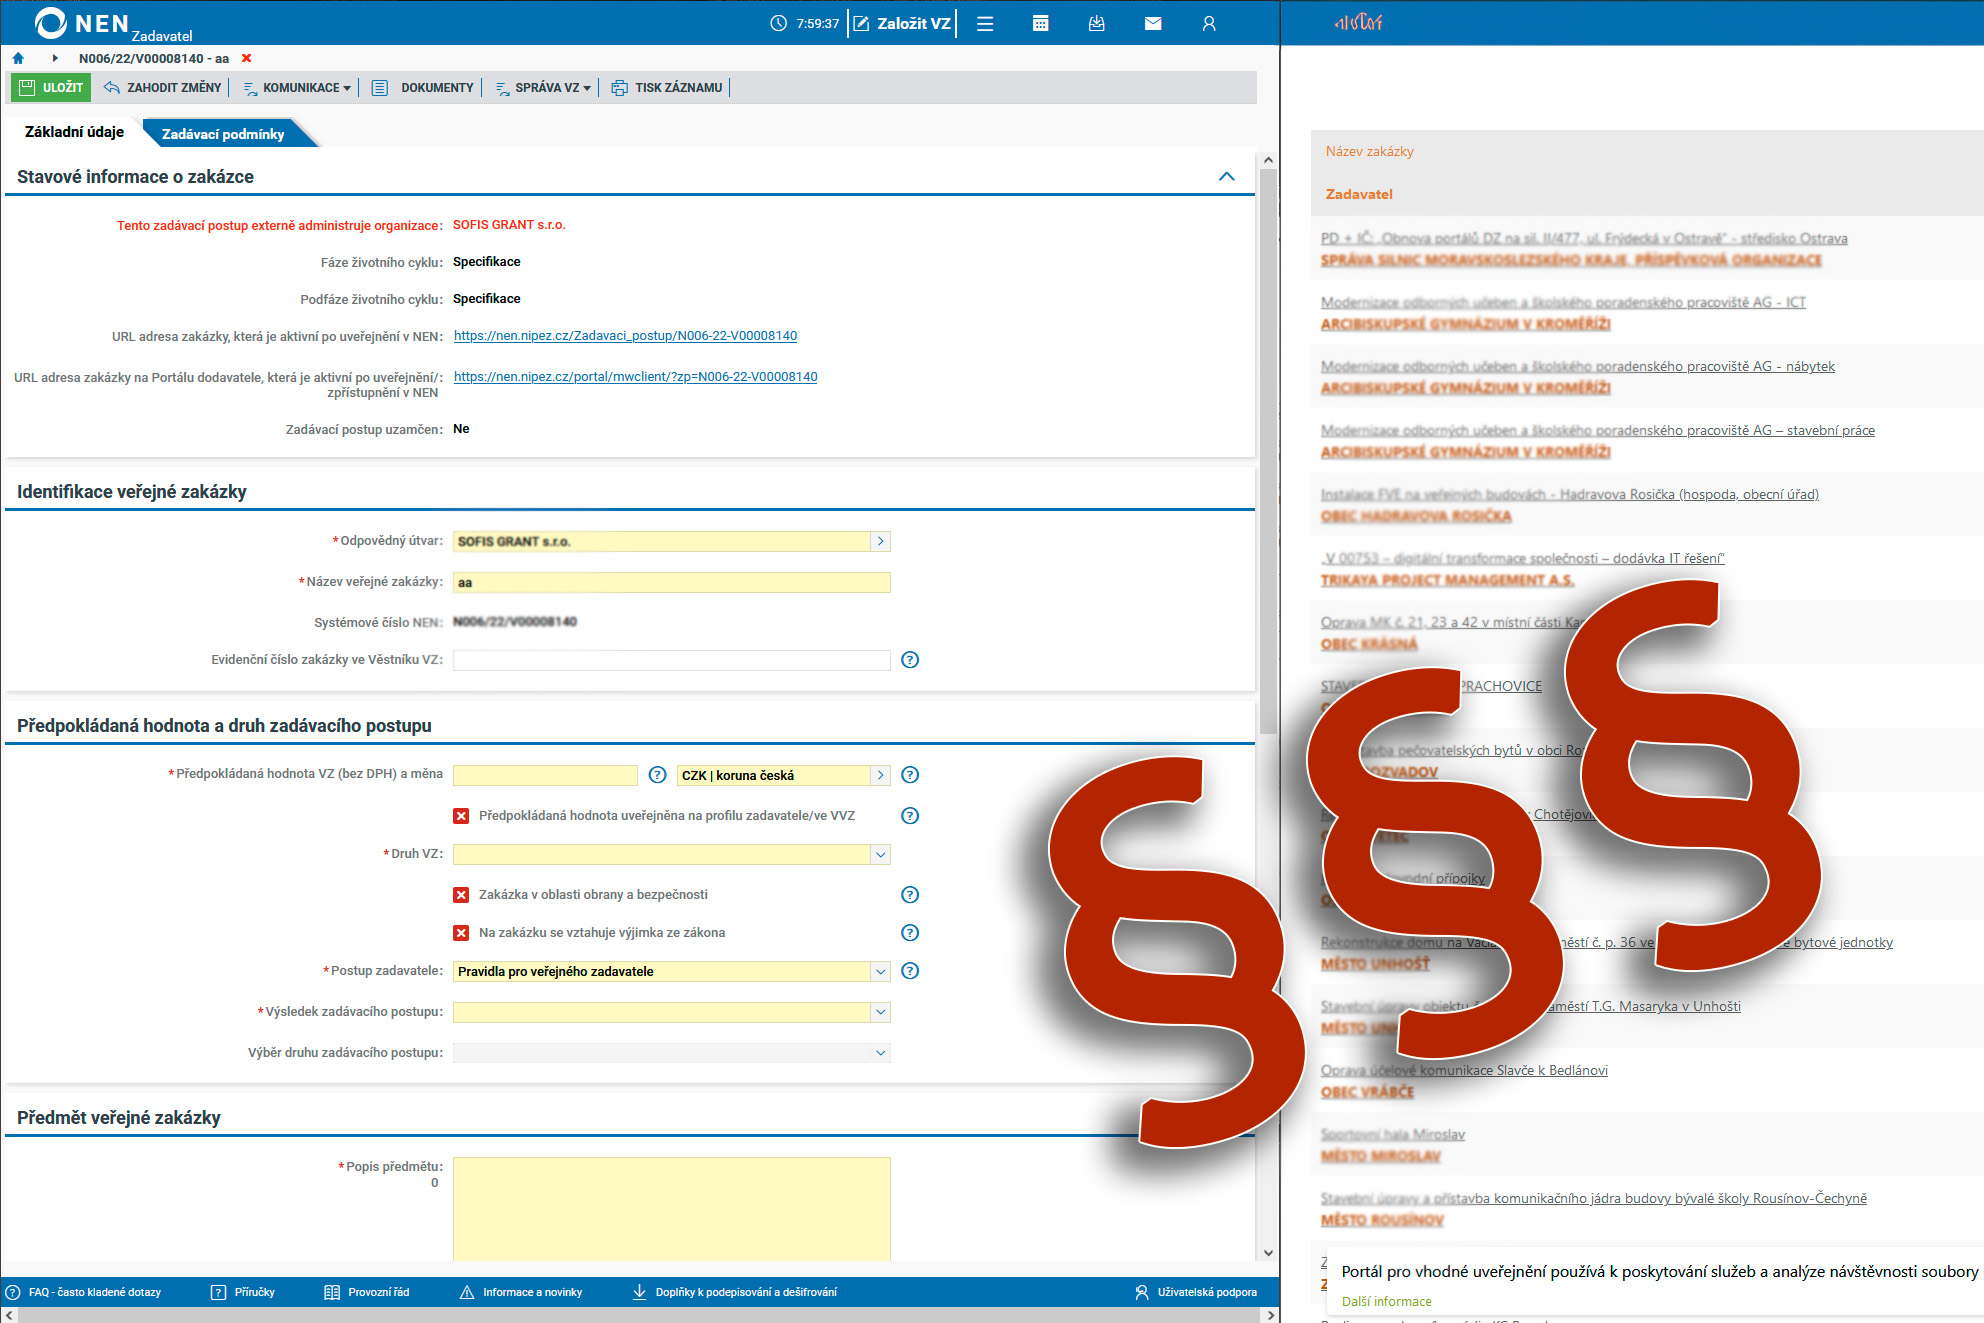This screenshot has height=1323, width=1984.
Task: Click the Popis předmětu text area
Action: 671,1209
